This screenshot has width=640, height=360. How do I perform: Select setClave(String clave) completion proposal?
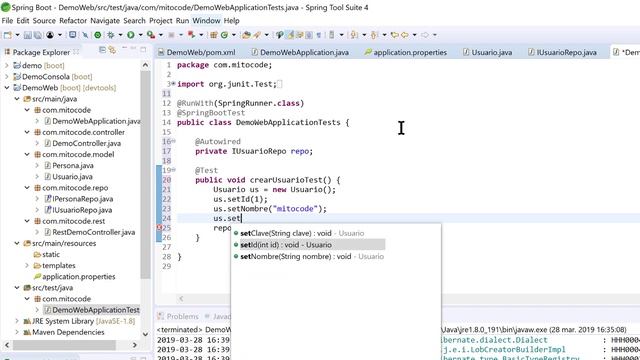(309, 233)
